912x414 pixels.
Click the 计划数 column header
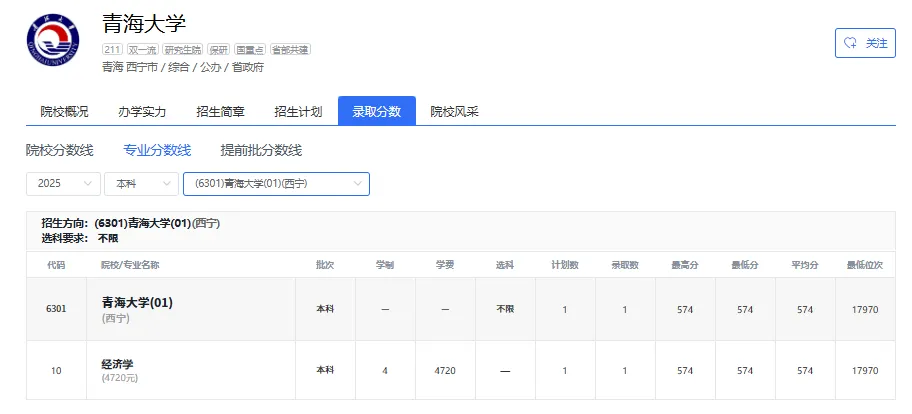565,265
